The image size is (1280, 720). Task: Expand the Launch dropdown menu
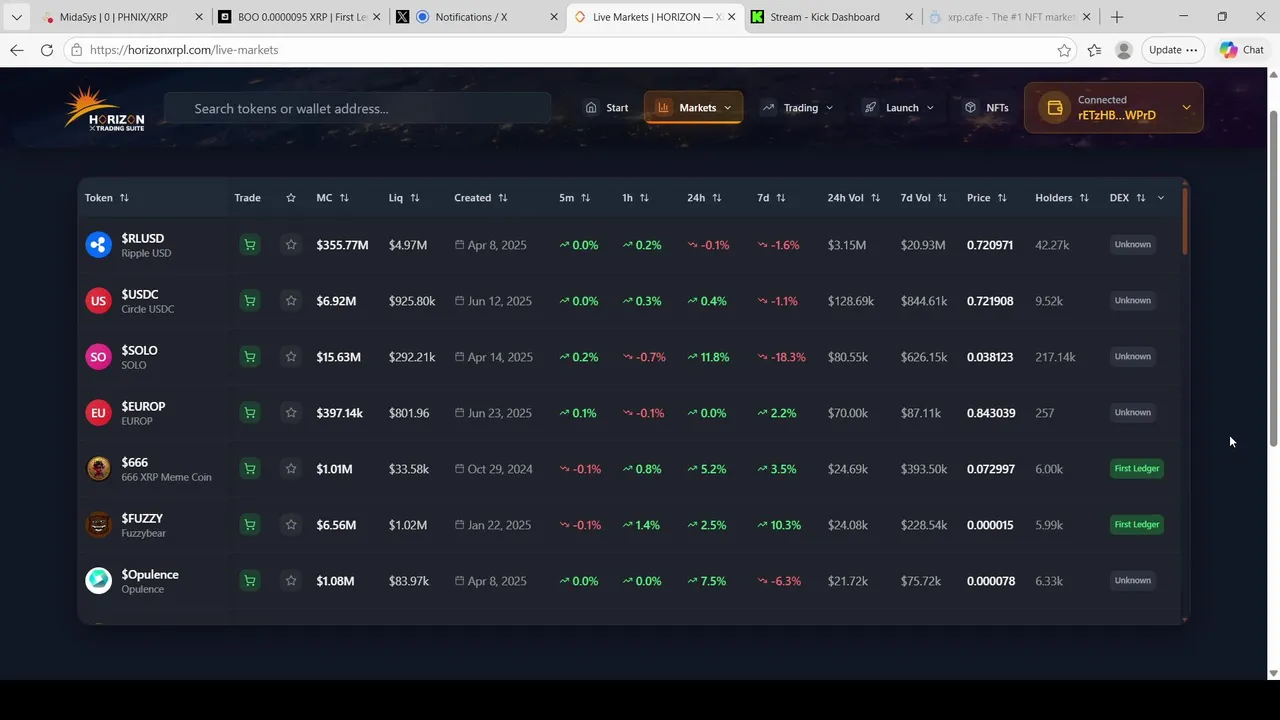899,108
